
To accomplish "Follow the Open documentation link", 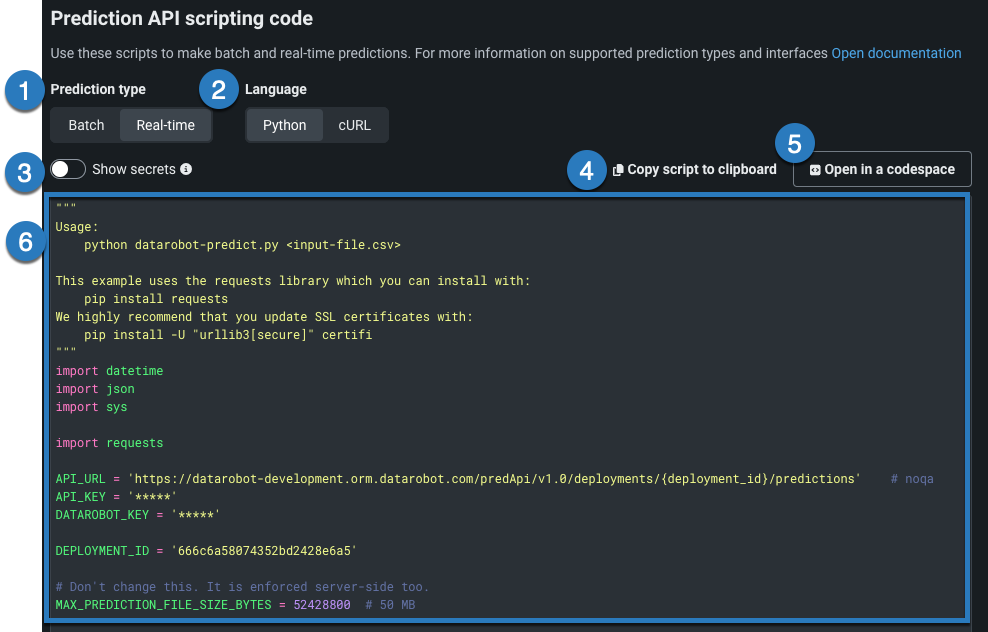I will pos(896,53).
